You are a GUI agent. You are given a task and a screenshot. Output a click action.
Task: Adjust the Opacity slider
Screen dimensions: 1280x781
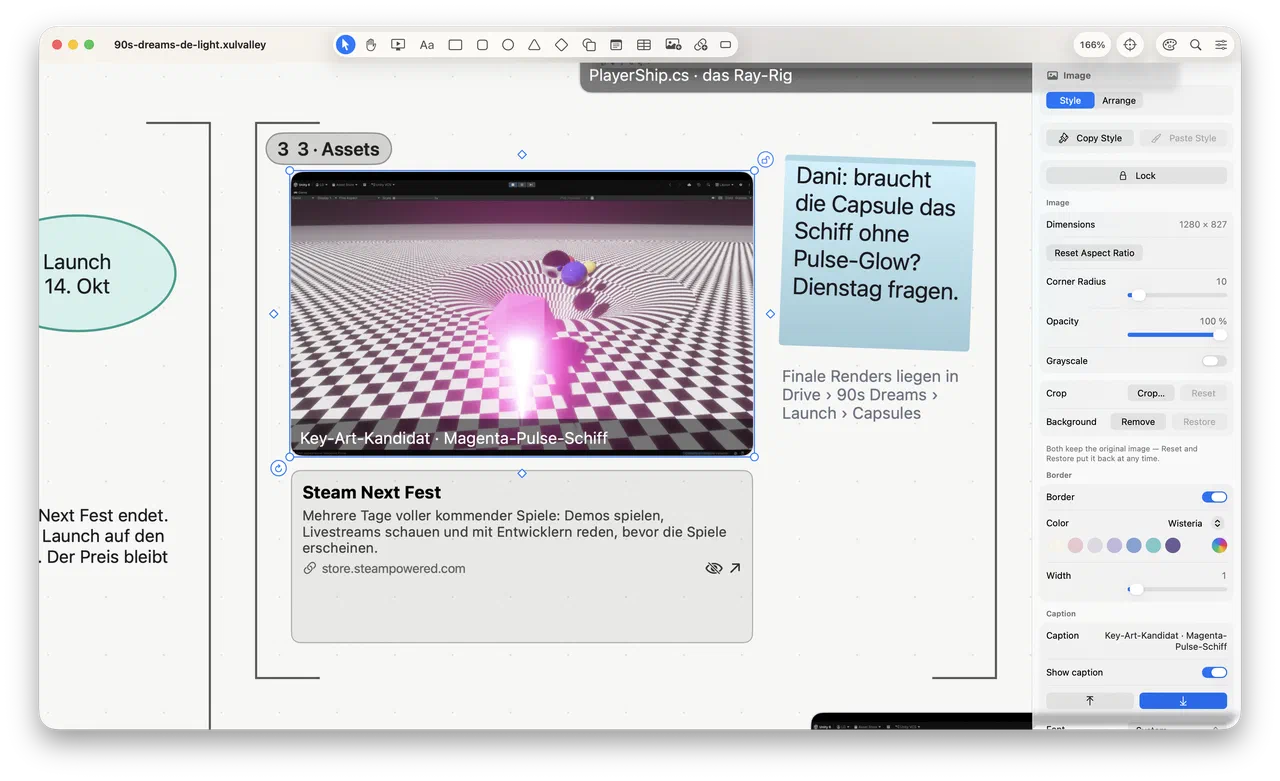coord(1177,335)
